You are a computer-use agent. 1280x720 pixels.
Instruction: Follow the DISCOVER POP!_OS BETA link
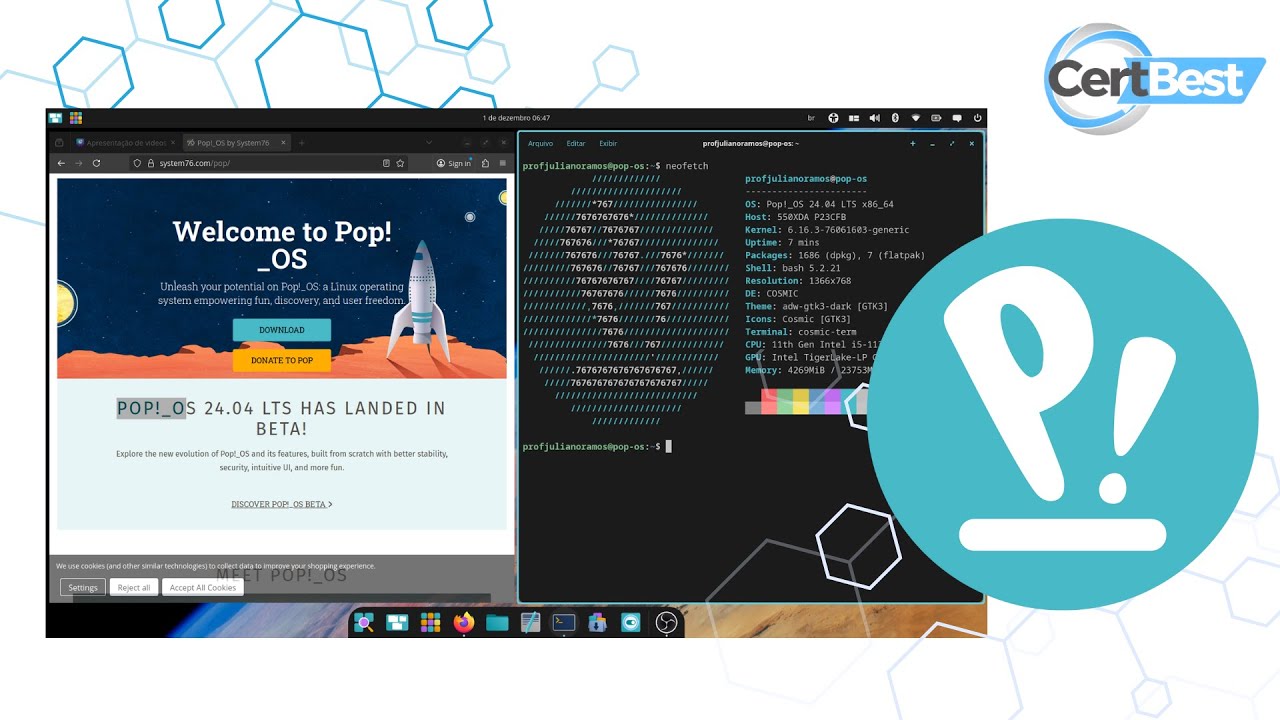(x=282, y=504)
